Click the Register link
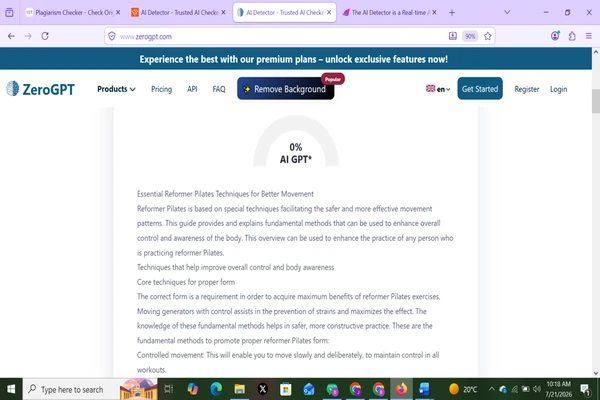 tap(527, 89)
